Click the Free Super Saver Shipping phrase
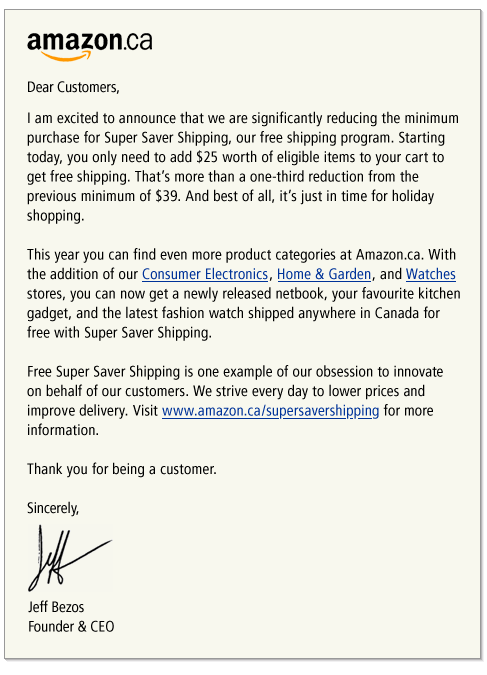 tap(103, 372)
